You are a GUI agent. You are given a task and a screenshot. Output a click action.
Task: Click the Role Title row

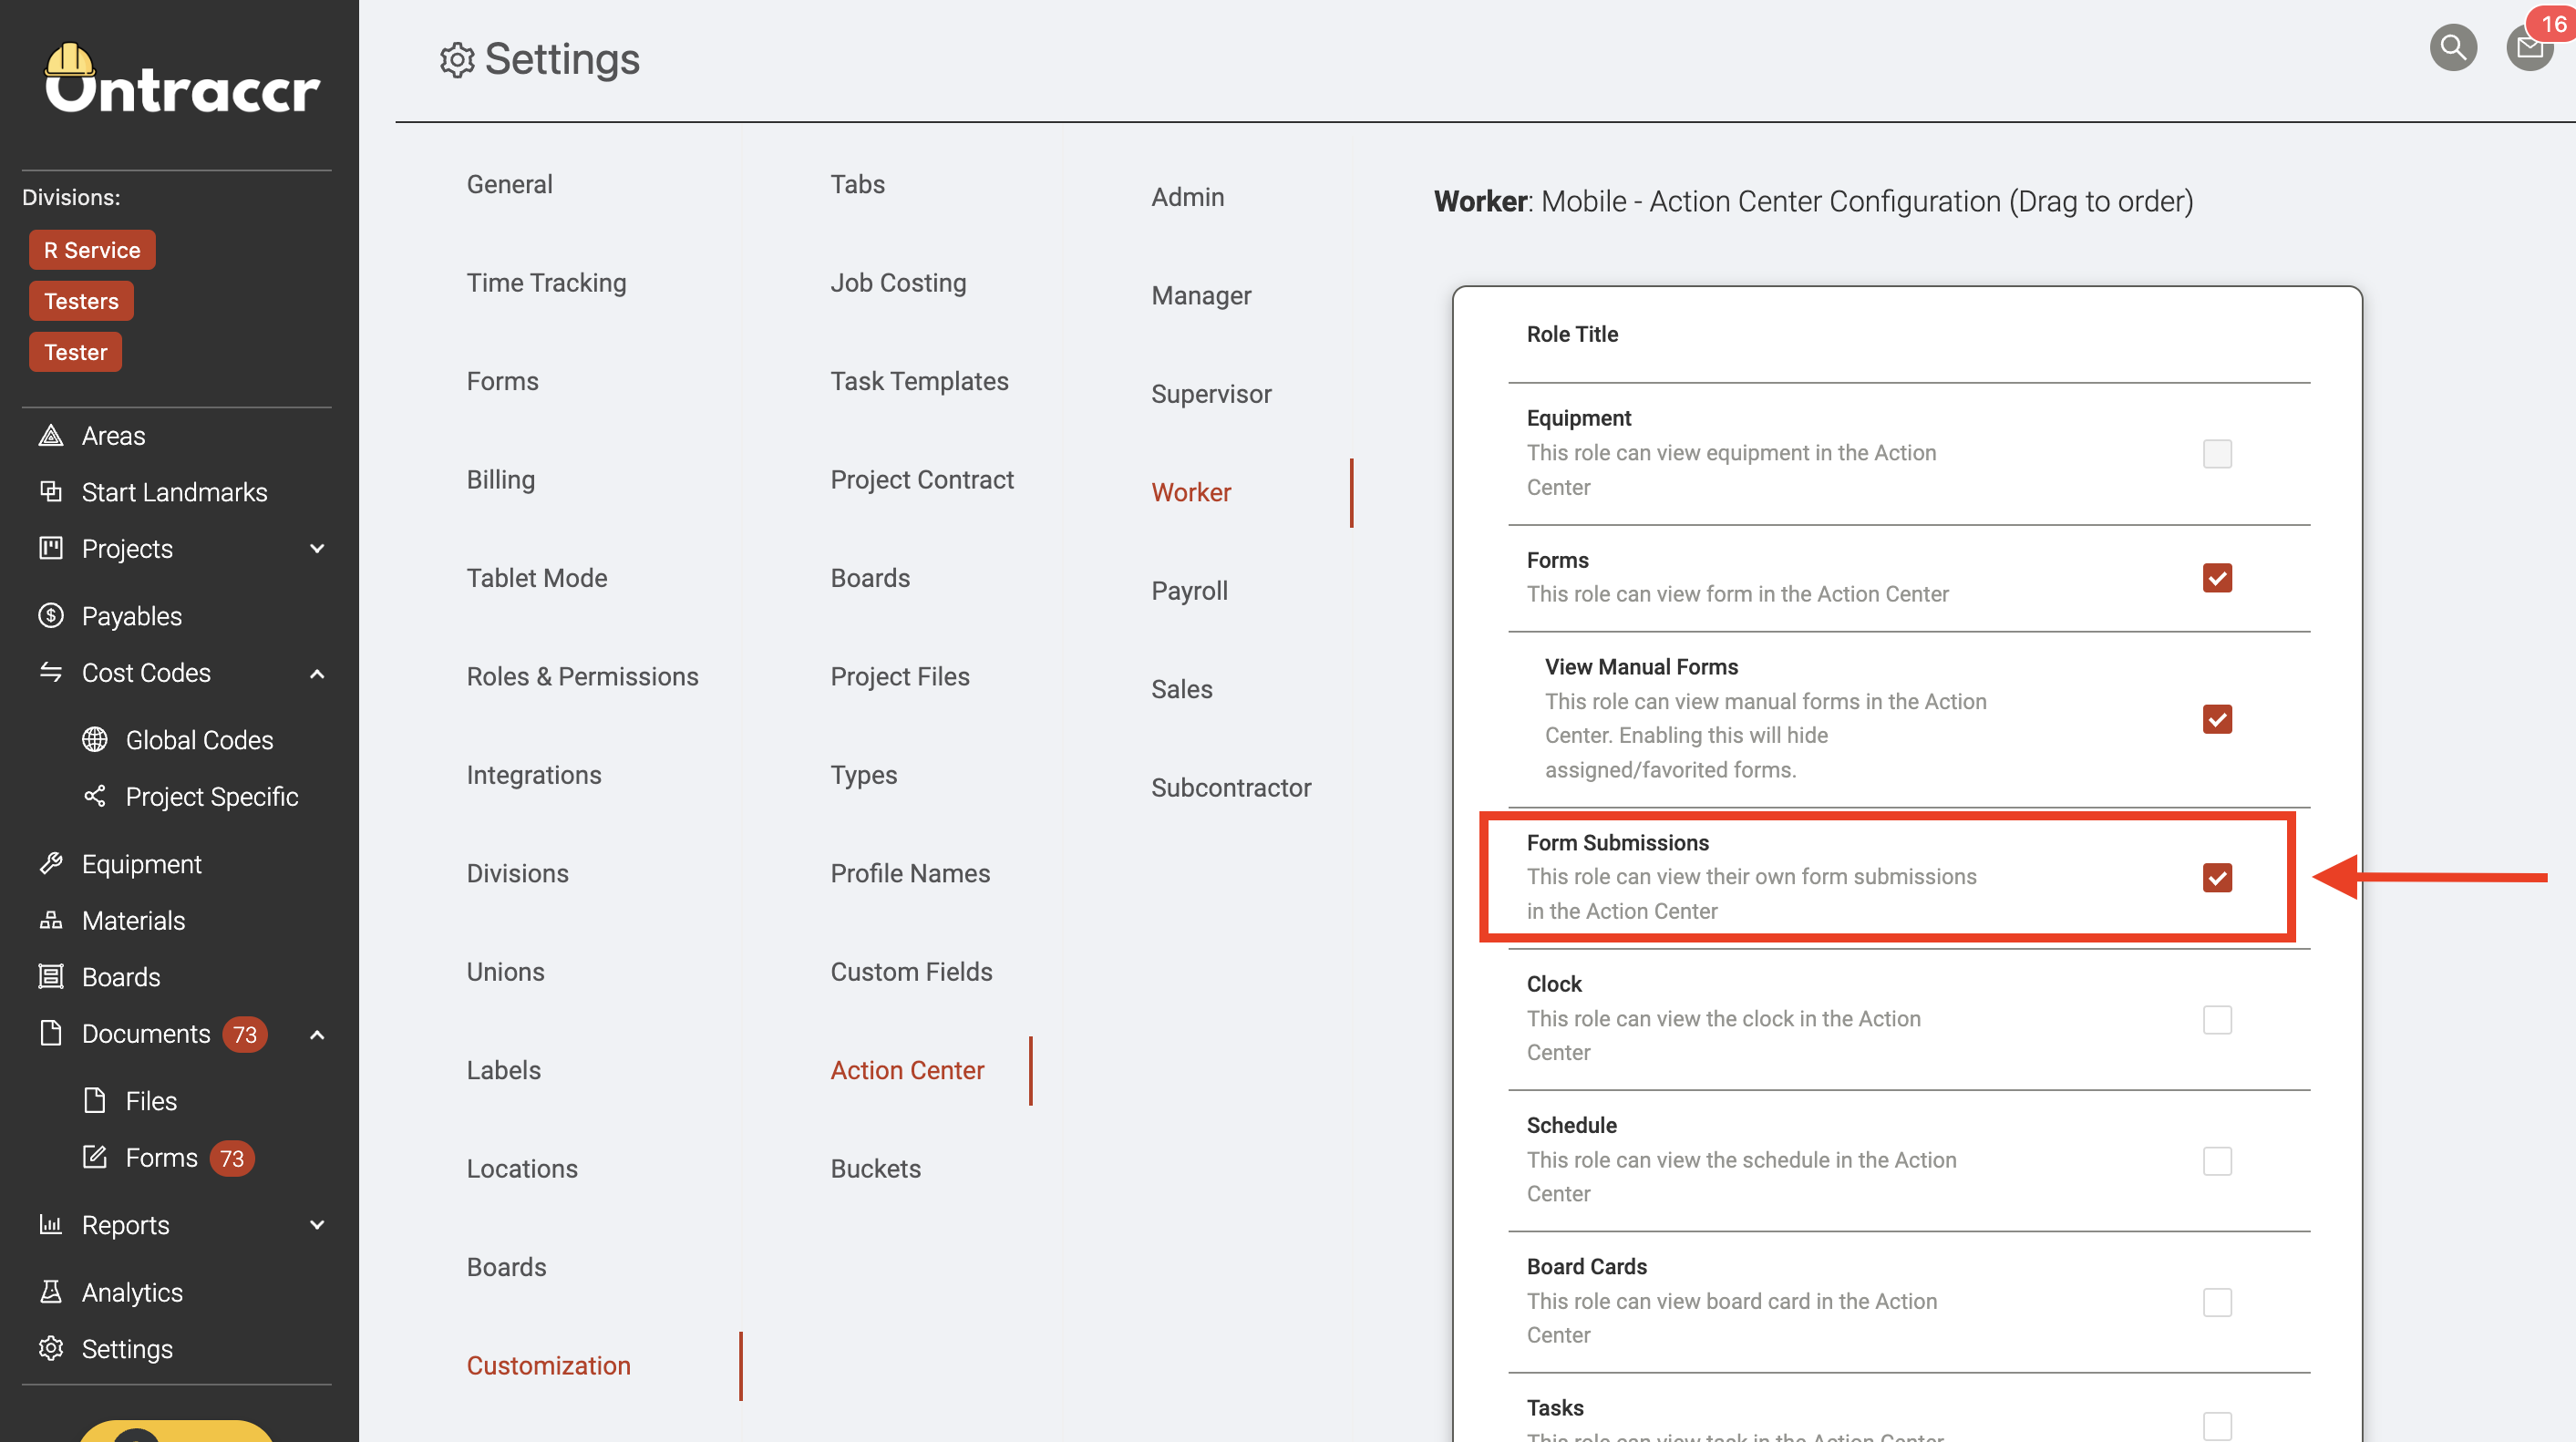pyautogui.click(x=1908, y=334)
